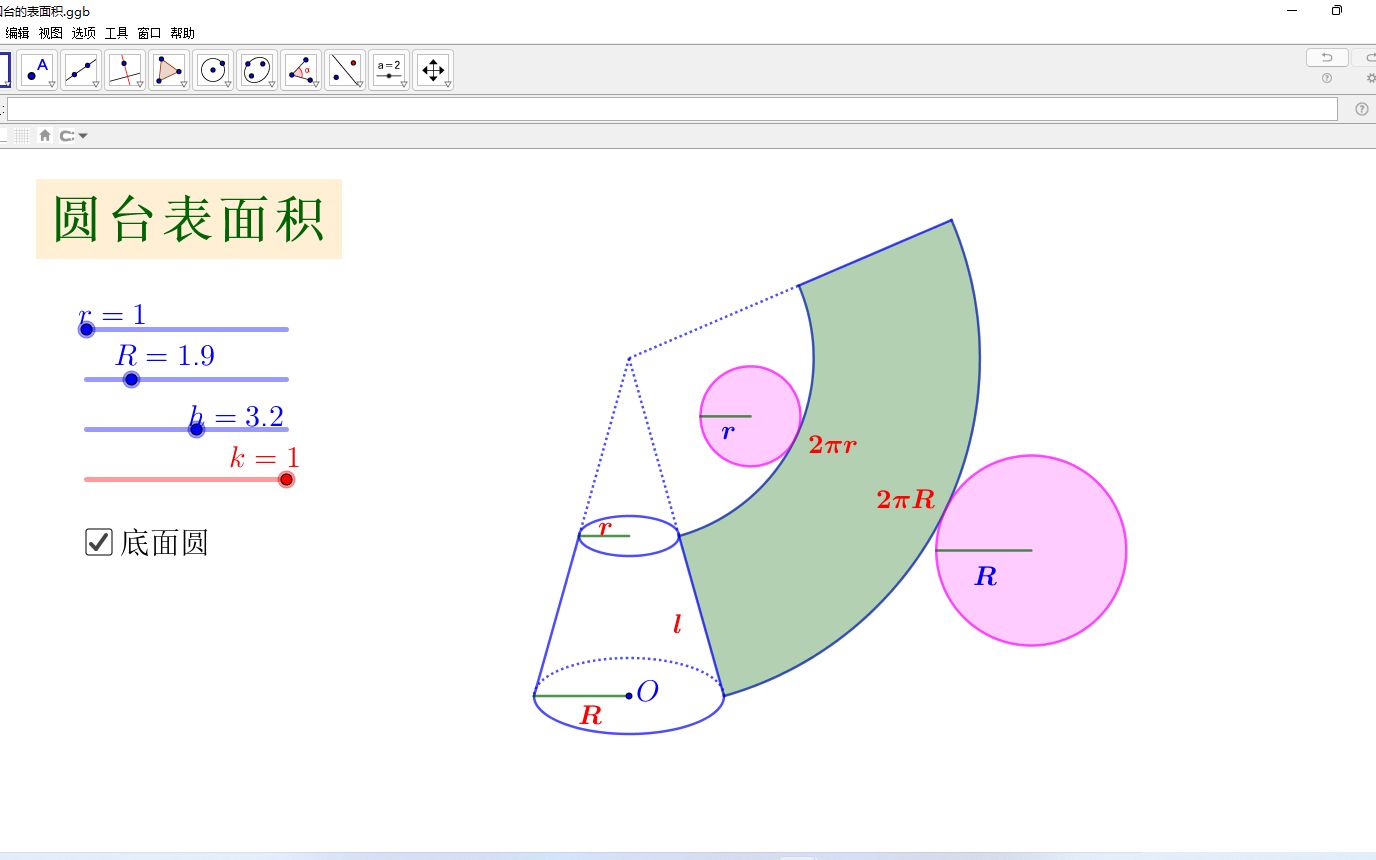Expand Move Graphics View tool's dropdown triangle
1376x860 pixels.
(x=448, y=85)
